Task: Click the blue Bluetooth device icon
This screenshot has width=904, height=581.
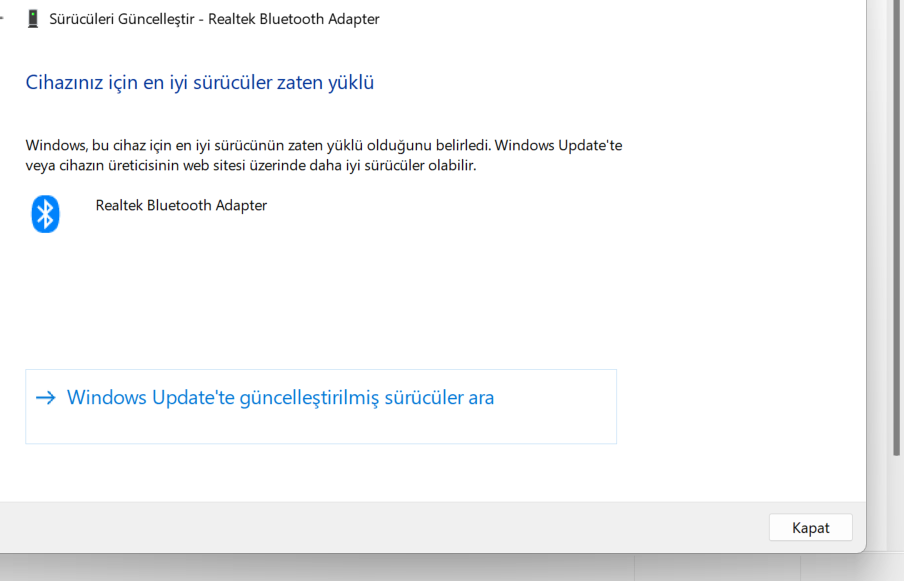Action: [45, 214]
